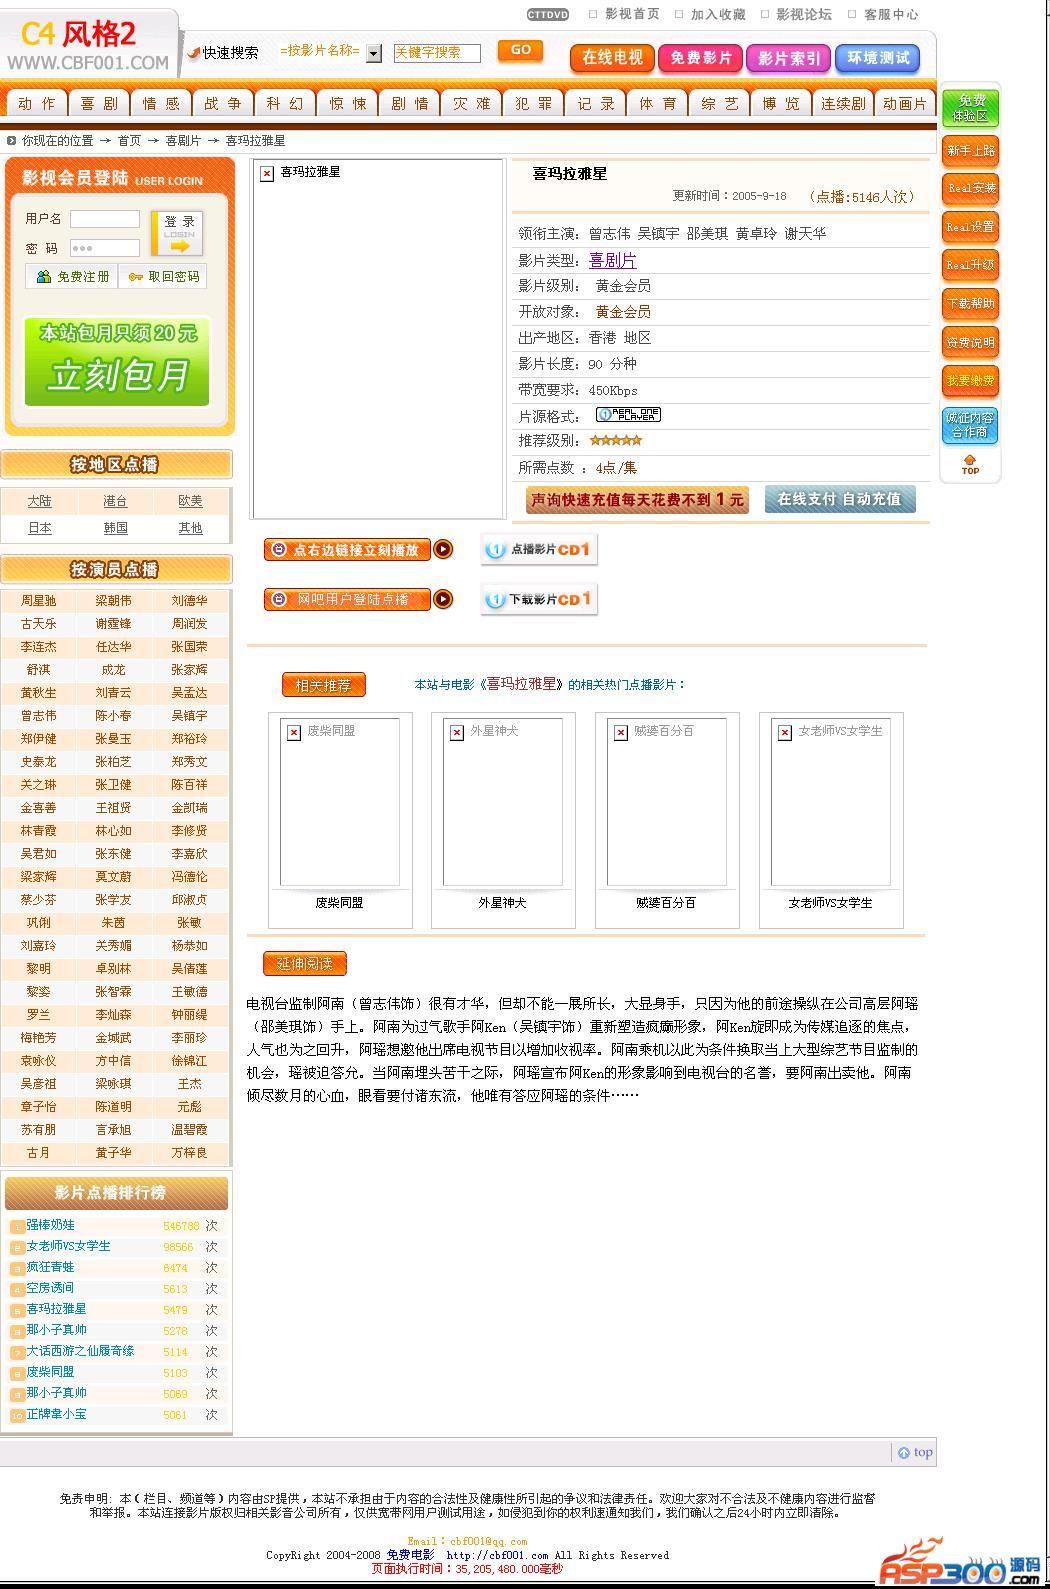Choose actor 周星驰 from the list
The image size is (1050, 1589).
click(x=39, y=601)
